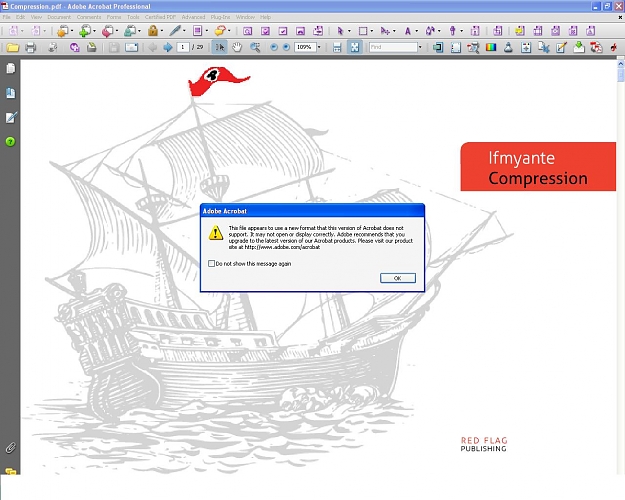Image resolution: width=625 pixels, height=500 pixels.
Task: Open the Pages panel in left sidebar
Action: pos(11,69)
